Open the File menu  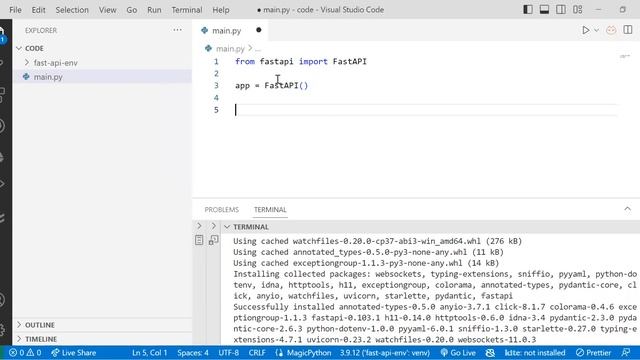[x=15, y=10]
